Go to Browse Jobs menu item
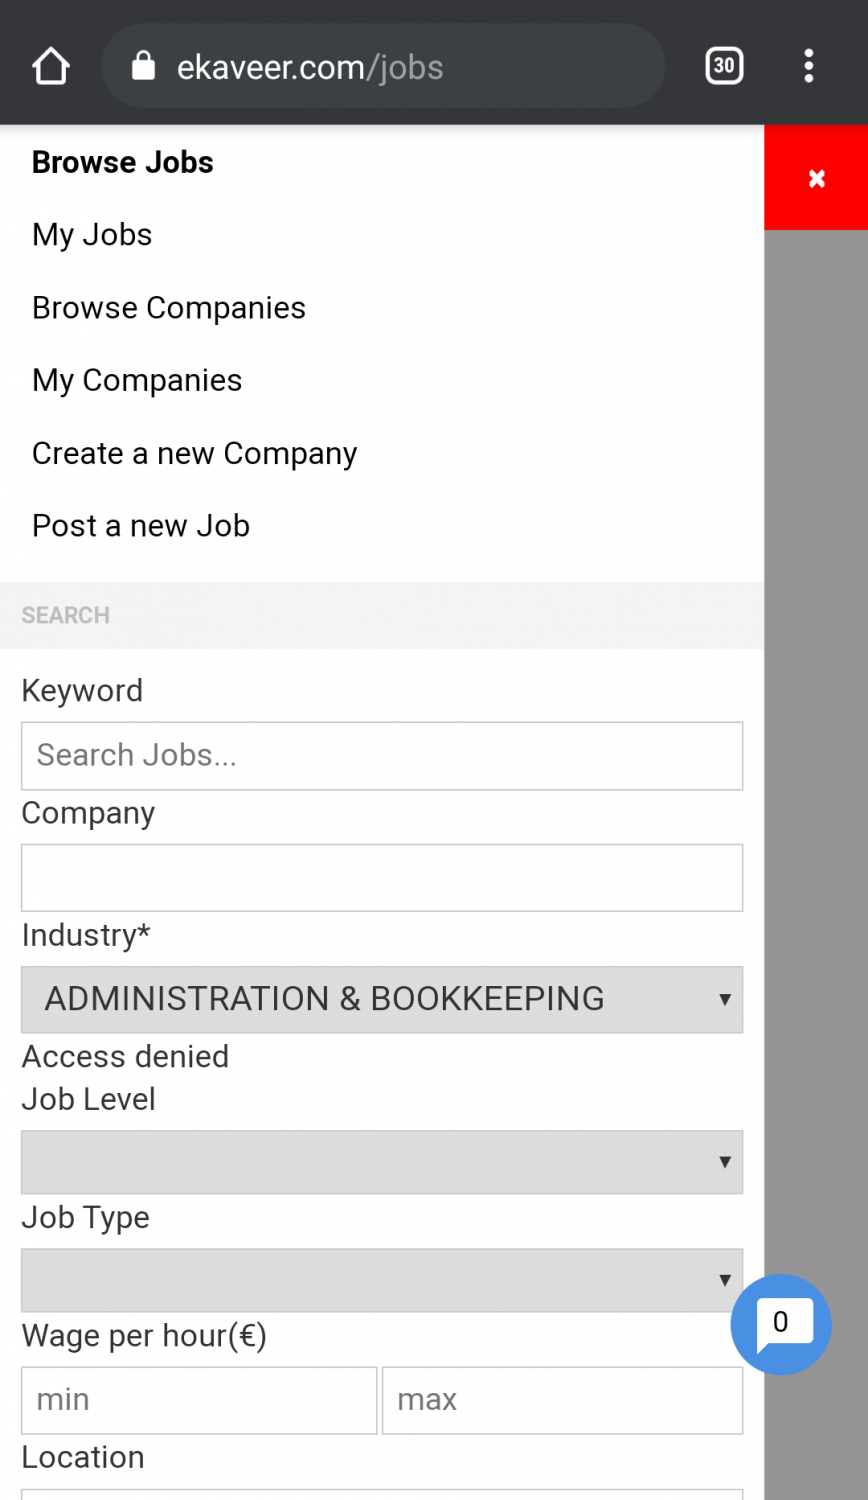This screenshot has width=868, height=1500. (123, 162)
